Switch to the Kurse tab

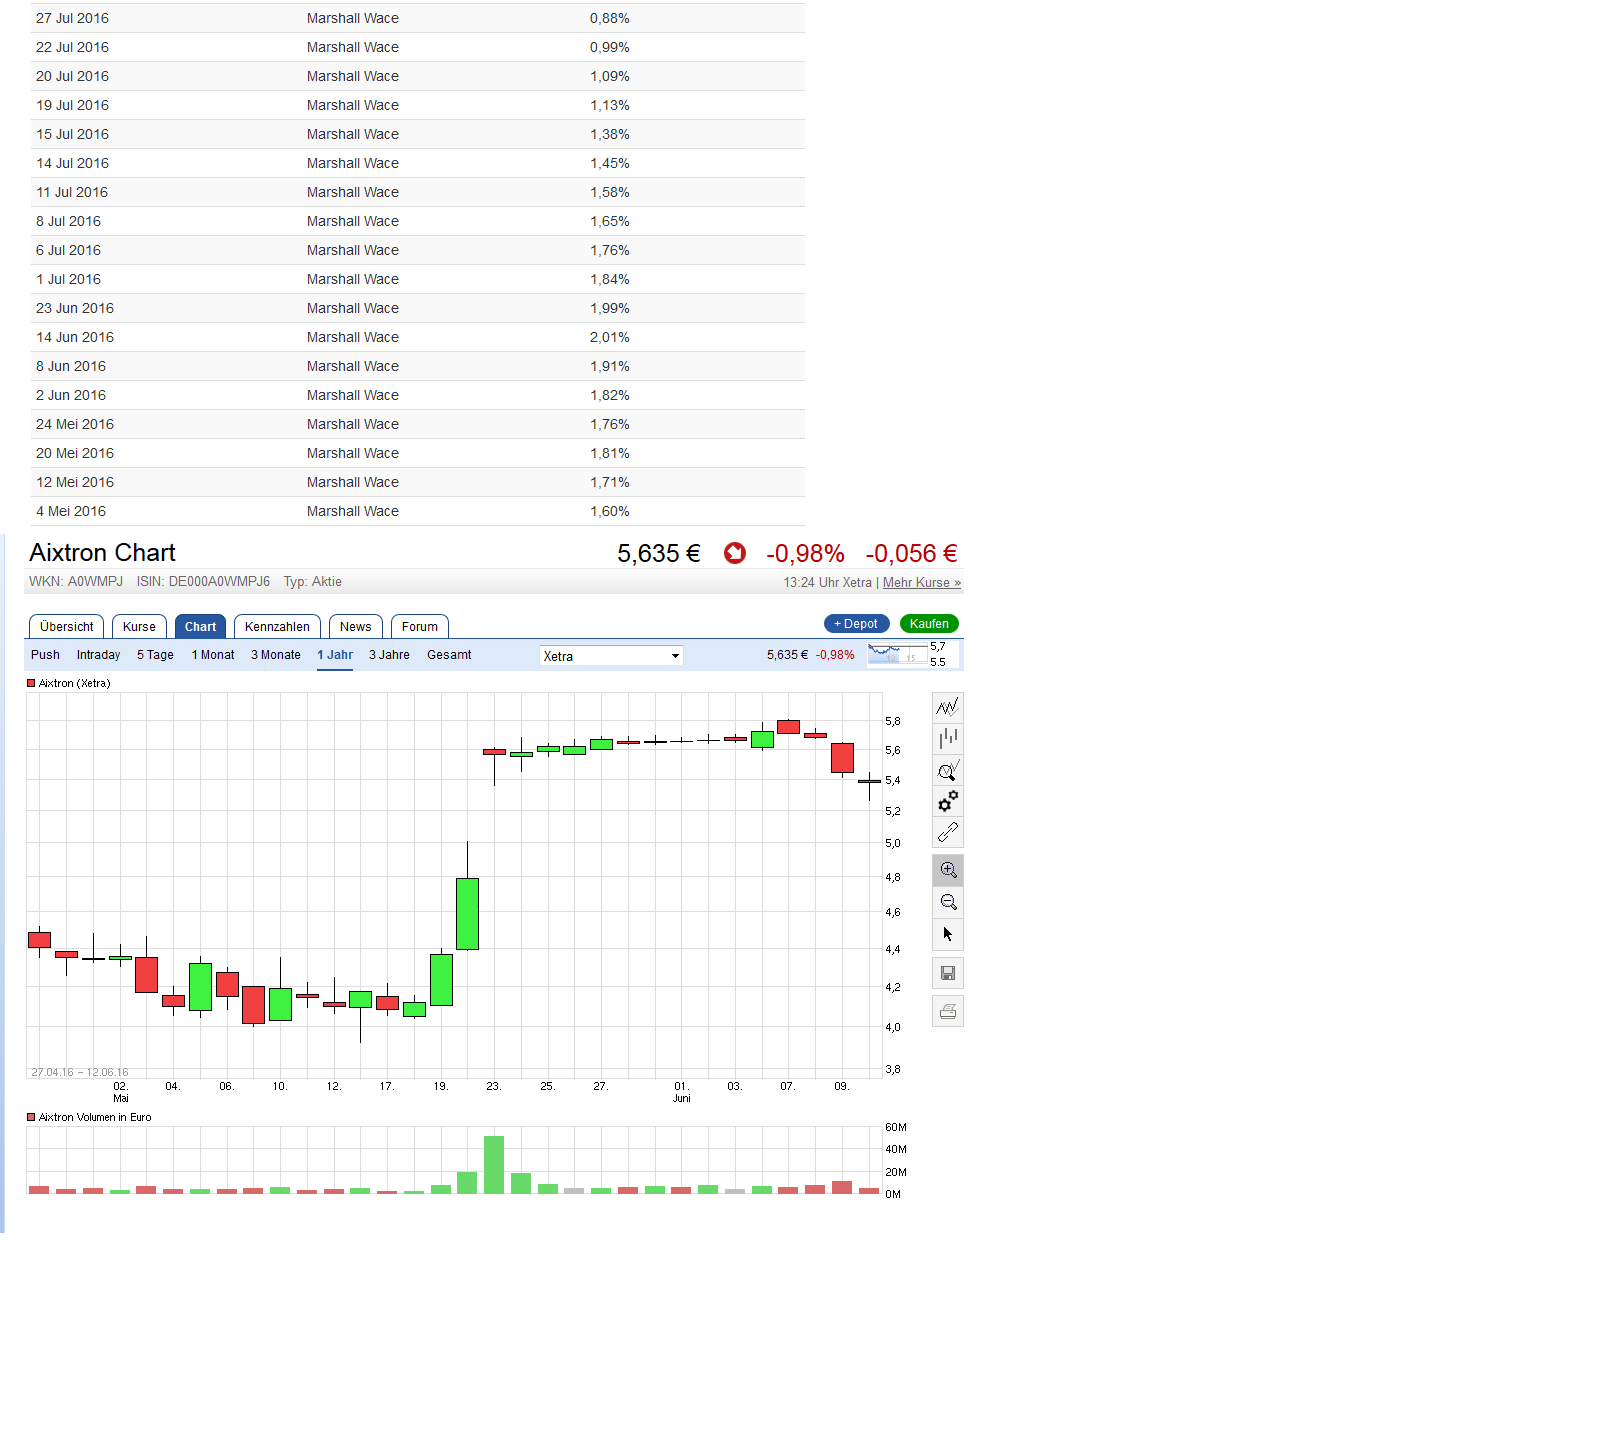click(x=139, y=627)
